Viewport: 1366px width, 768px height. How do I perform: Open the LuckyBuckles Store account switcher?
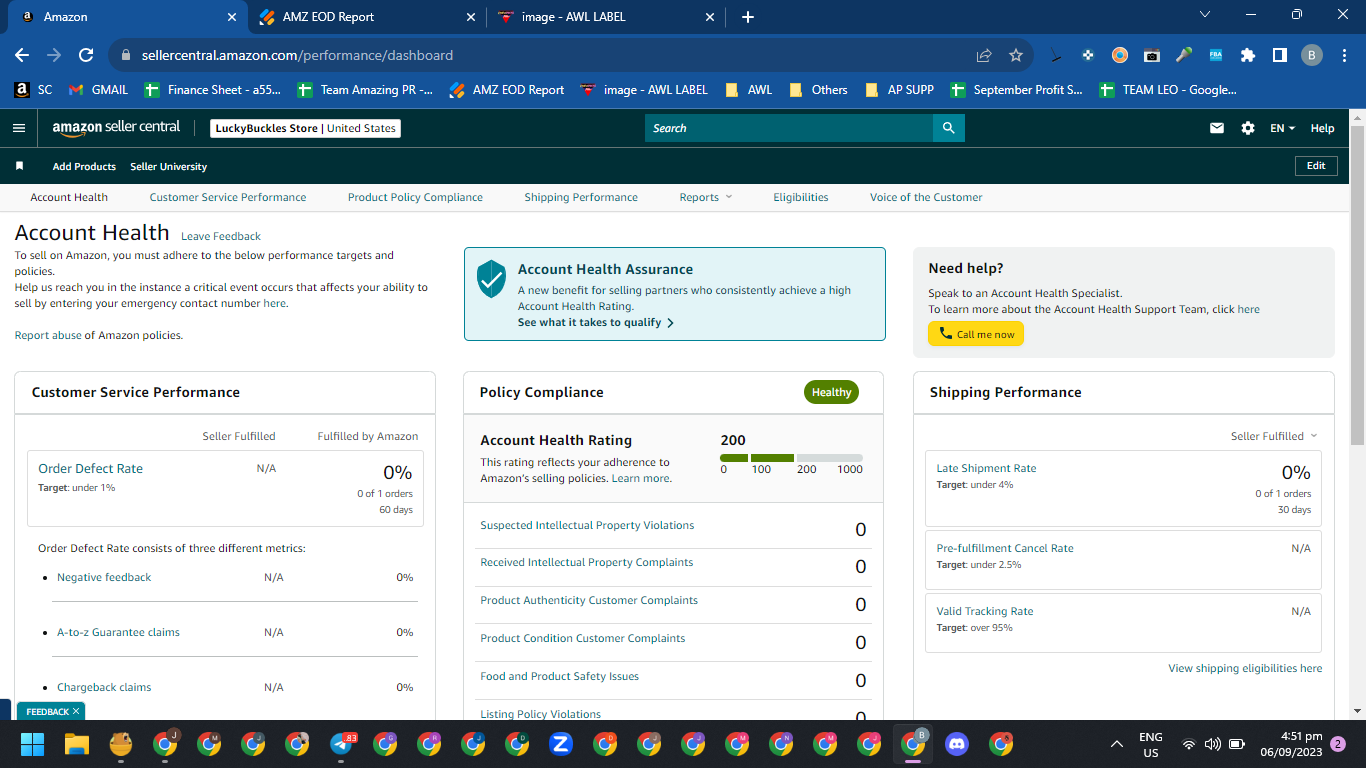[306, 128]
